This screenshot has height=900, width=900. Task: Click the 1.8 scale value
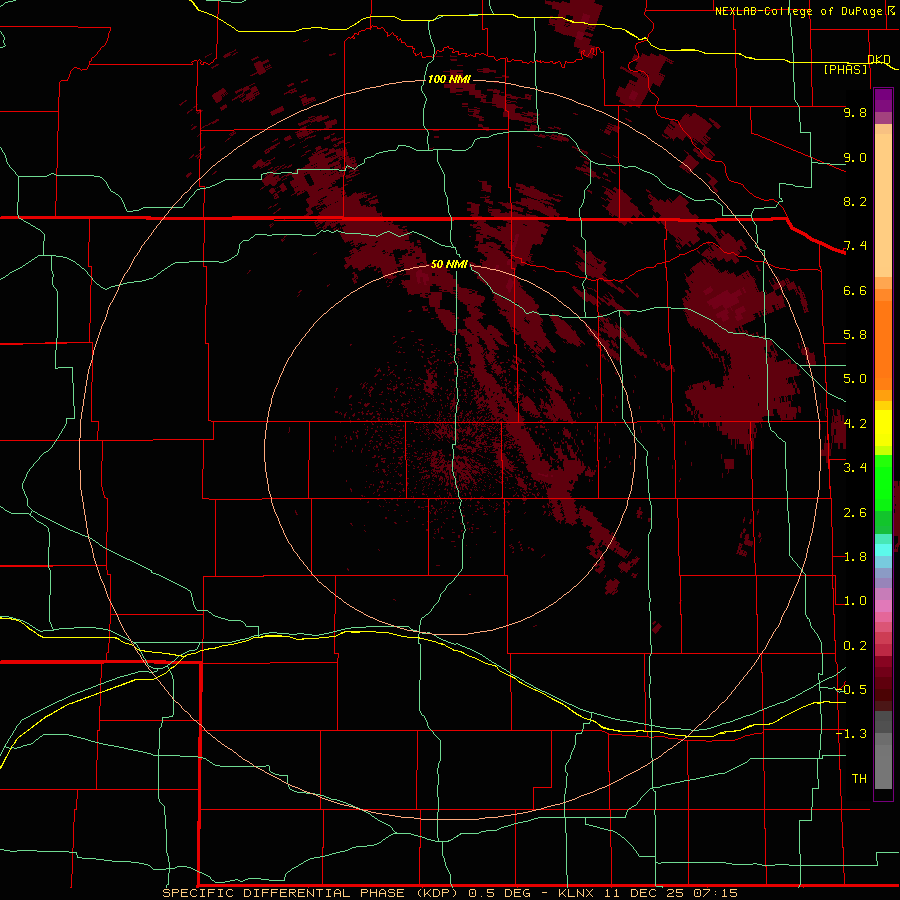point(855,557)
